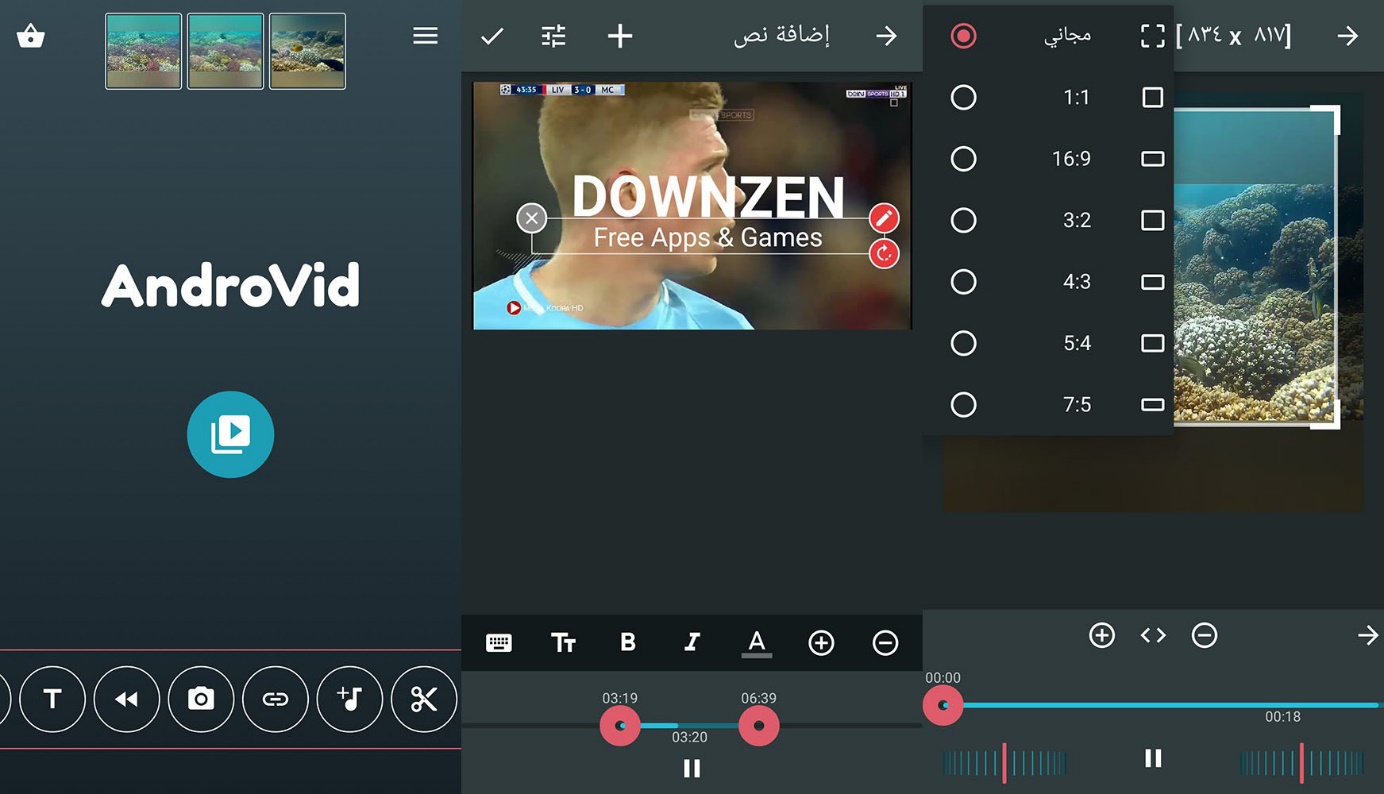Image resolution: width=1384 pixels, height=794 pixels.
Task: Toggle italic text formatting
Action: tap(691, 642)
